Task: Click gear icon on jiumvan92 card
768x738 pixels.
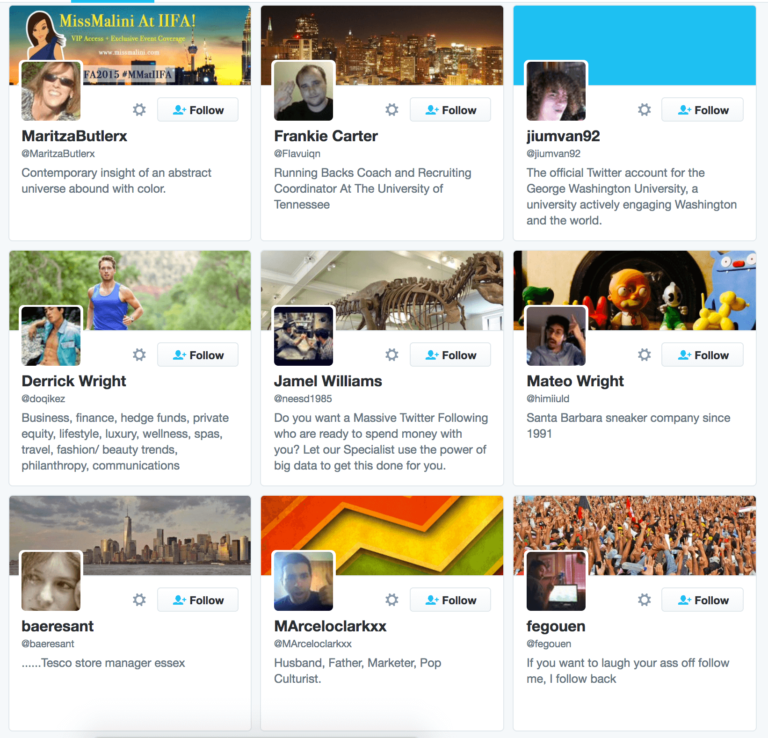Action: (644, 110)
